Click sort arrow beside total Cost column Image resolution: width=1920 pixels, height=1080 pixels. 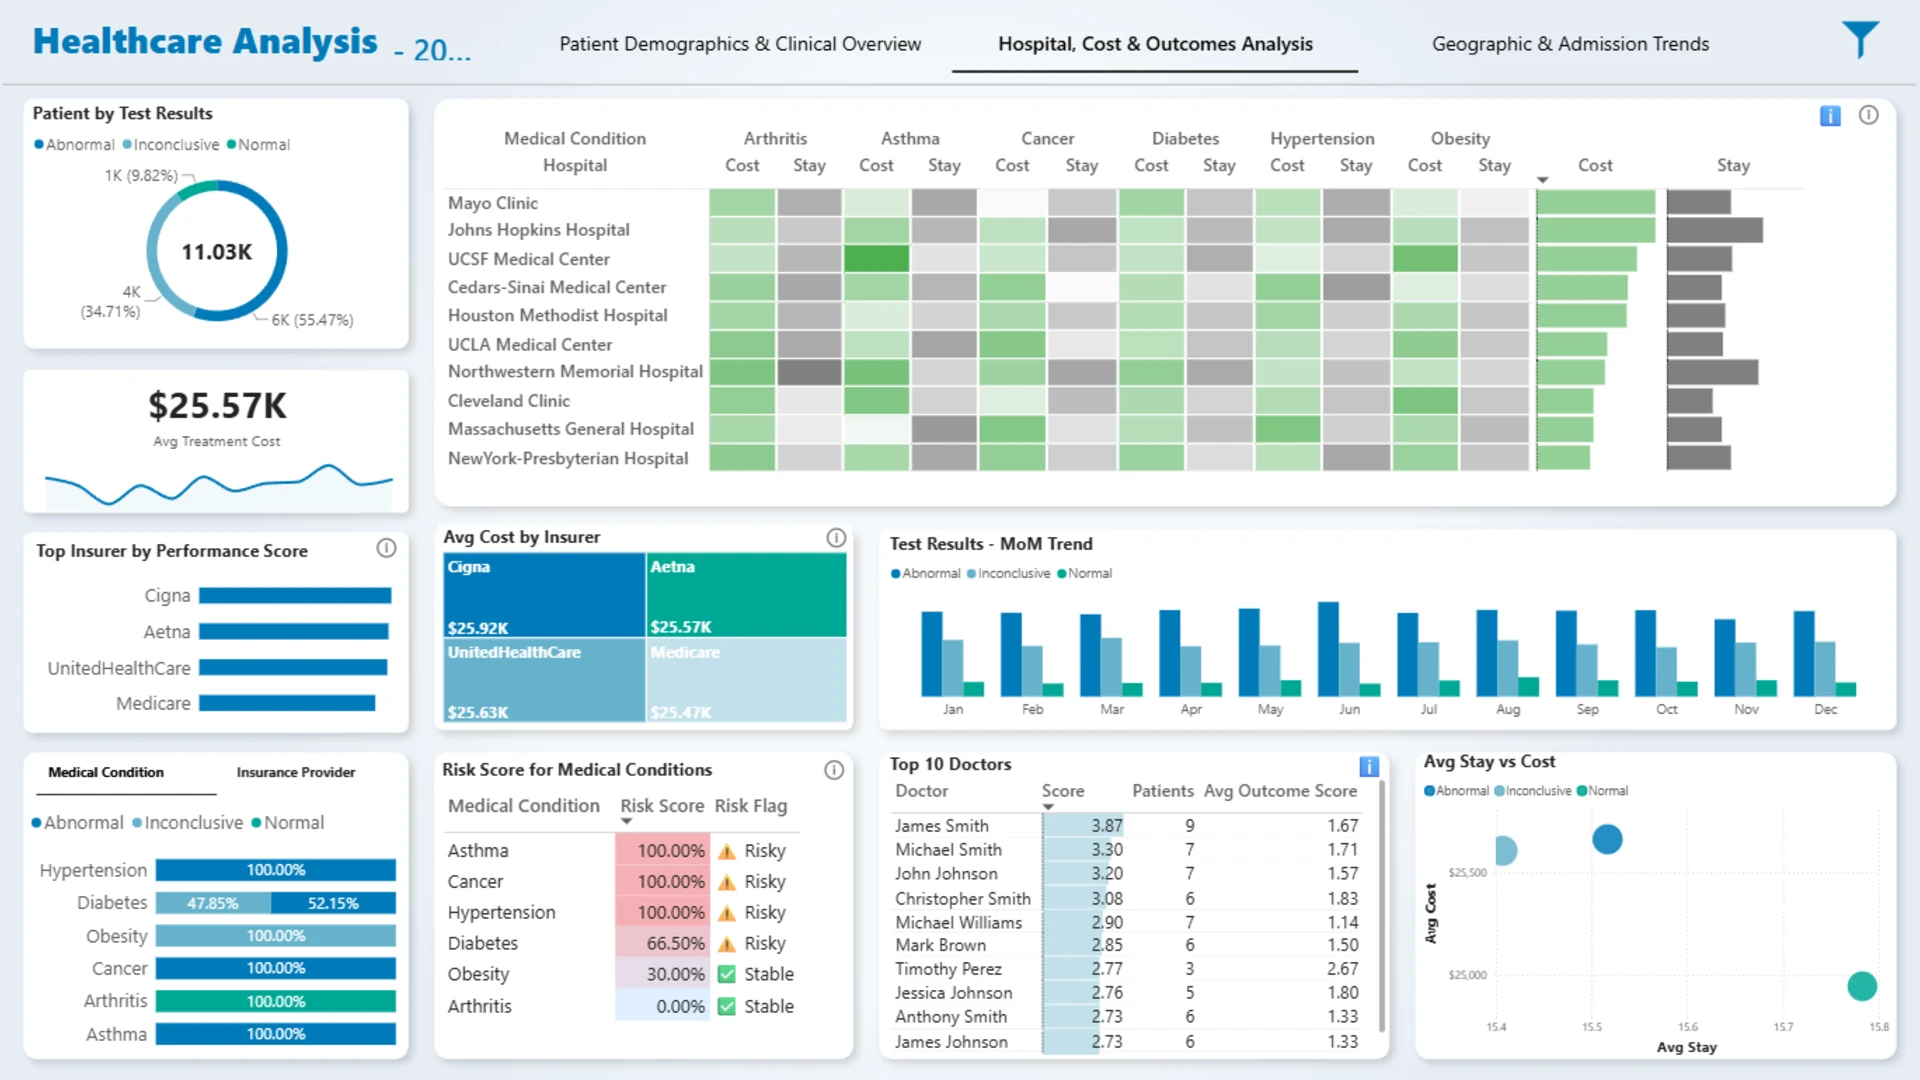coord(1542,180)
